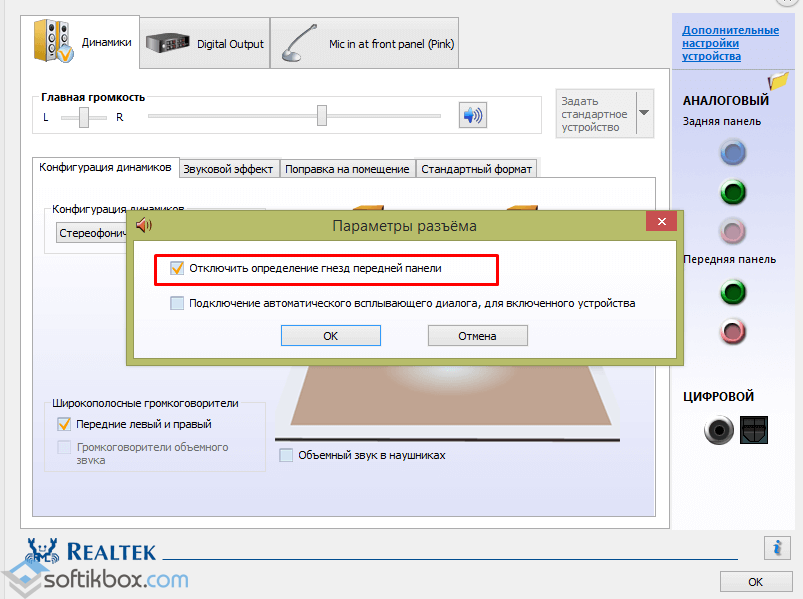Click the pink front panel jack

[734, 330]
